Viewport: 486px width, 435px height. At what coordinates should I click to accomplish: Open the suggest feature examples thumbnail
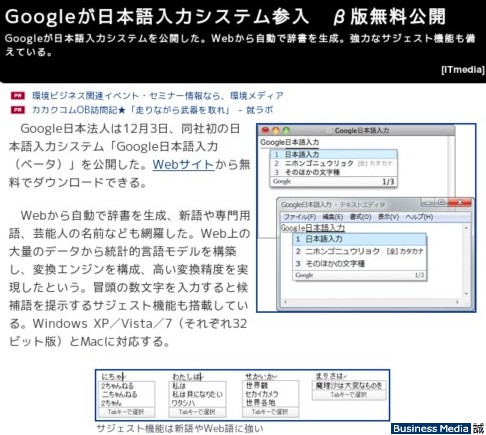click(242, 395)
